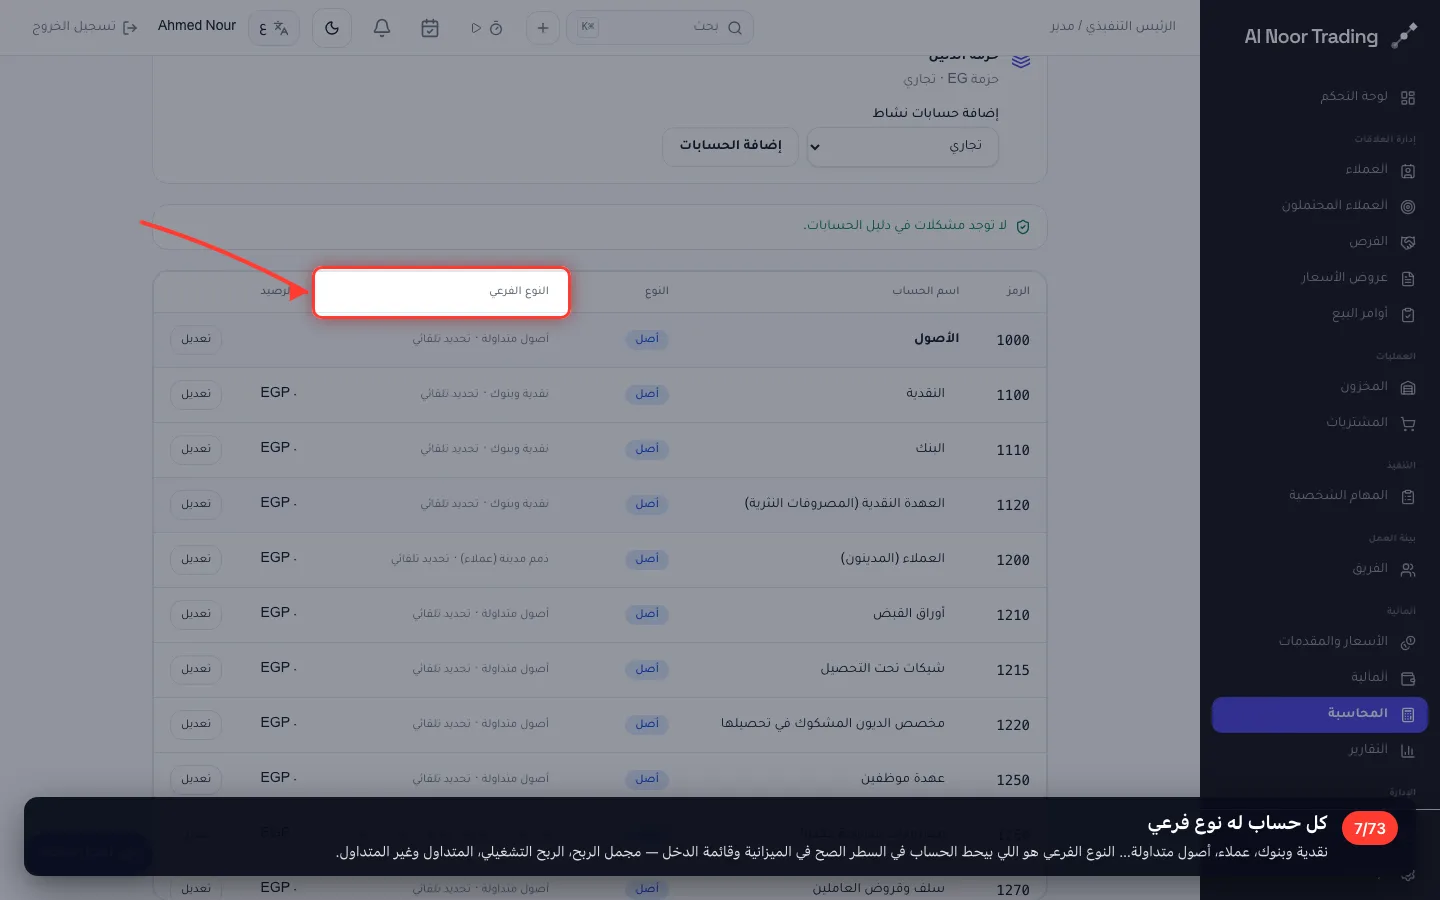The width and height of the screenshot is (1440, 900).
Task: Click the target icon for العملاء المحتملون
Action: click(x=1408, y=207)
